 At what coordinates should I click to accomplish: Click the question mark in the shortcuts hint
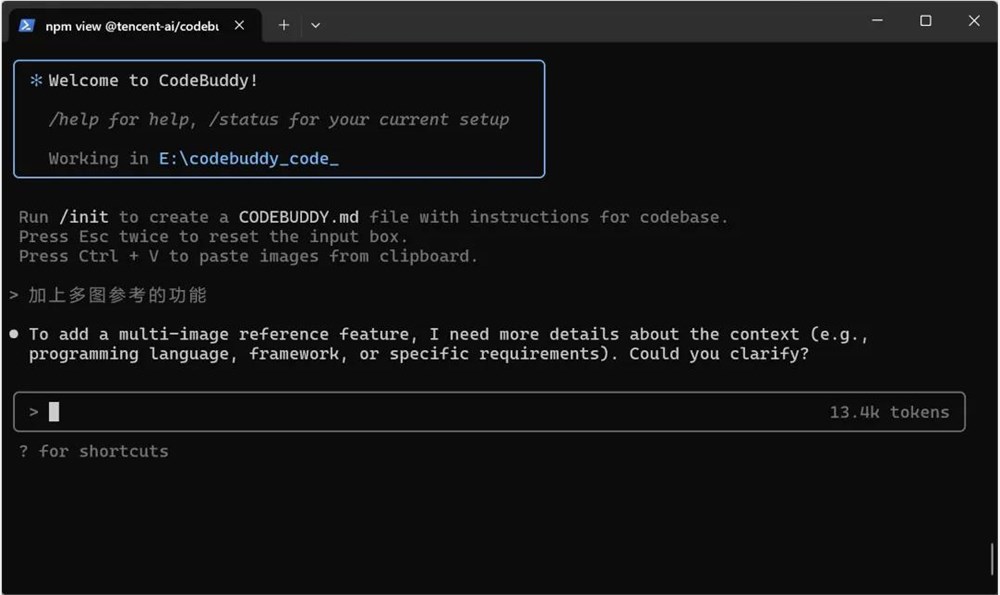coord(22,451)
